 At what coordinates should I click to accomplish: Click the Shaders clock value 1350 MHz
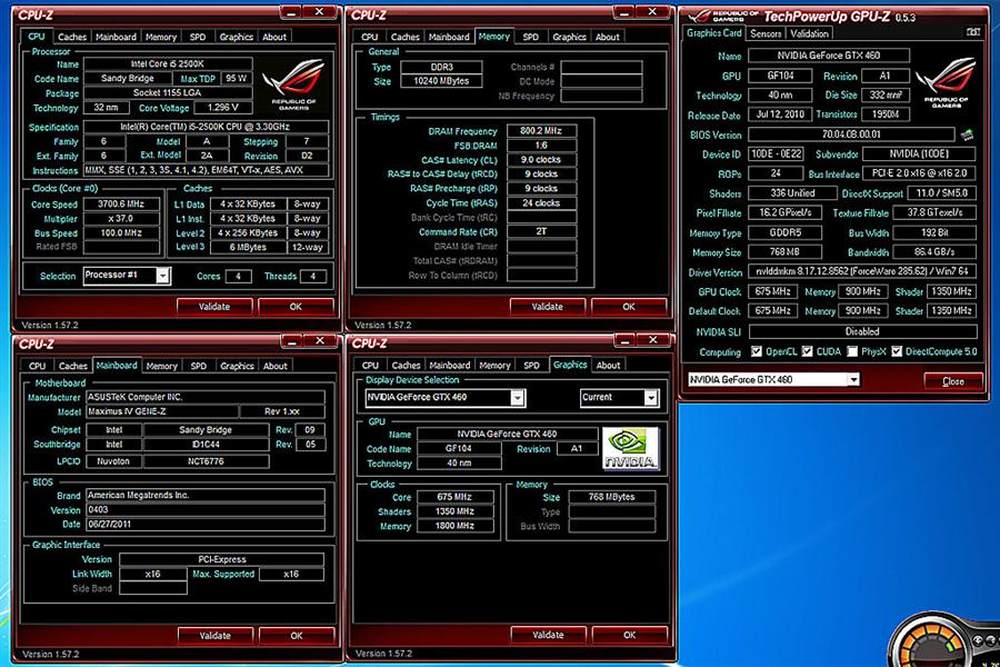point(454,511)
